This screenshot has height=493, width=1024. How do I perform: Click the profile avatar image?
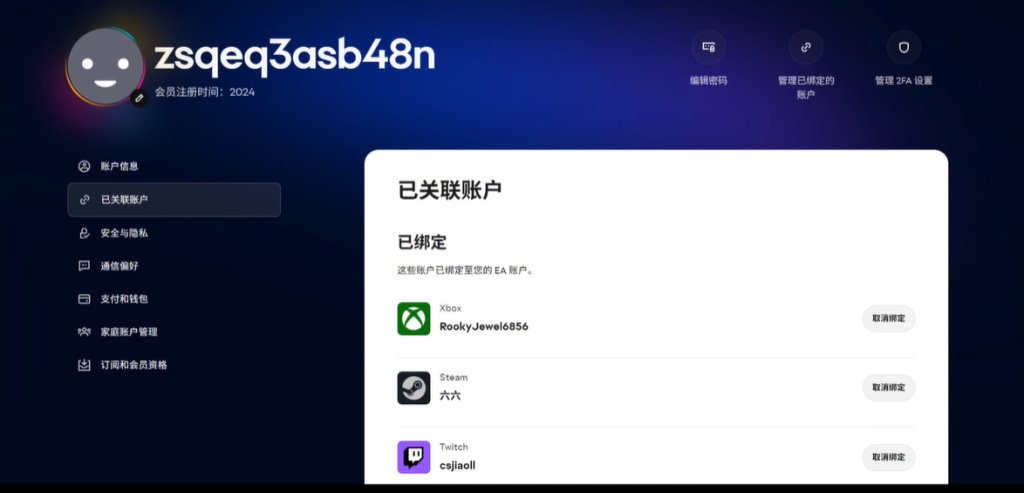(104, 66)
